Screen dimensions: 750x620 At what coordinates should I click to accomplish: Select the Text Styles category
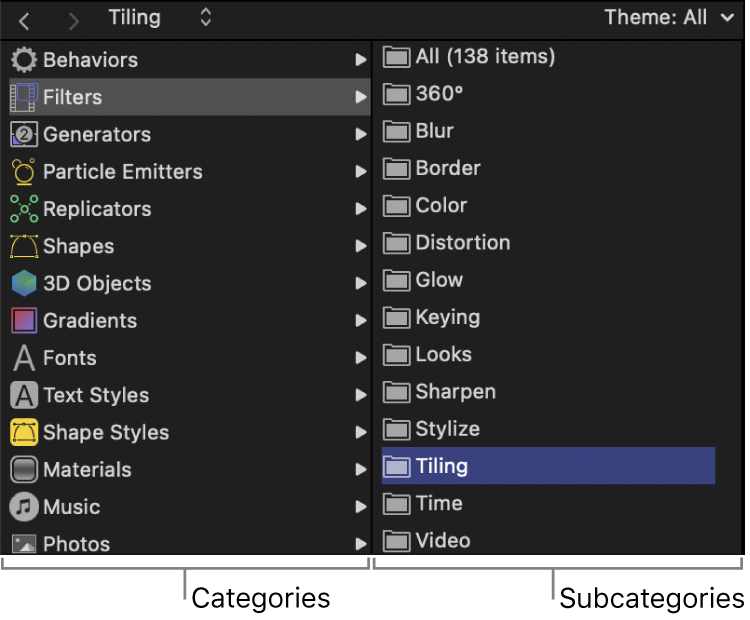(96, 395)
